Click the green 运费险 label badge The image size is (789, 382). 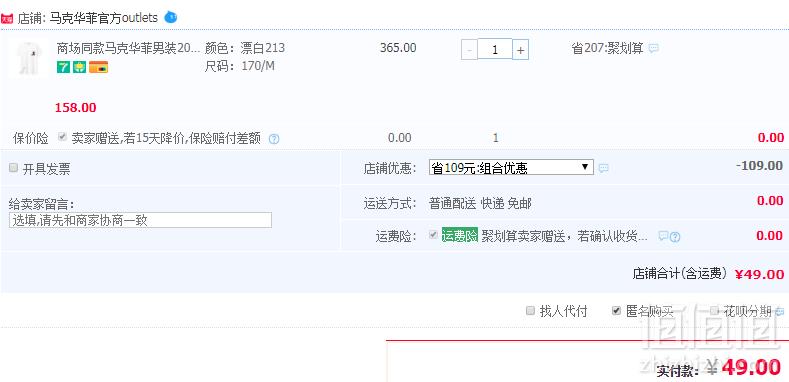(x=459, y=236)
